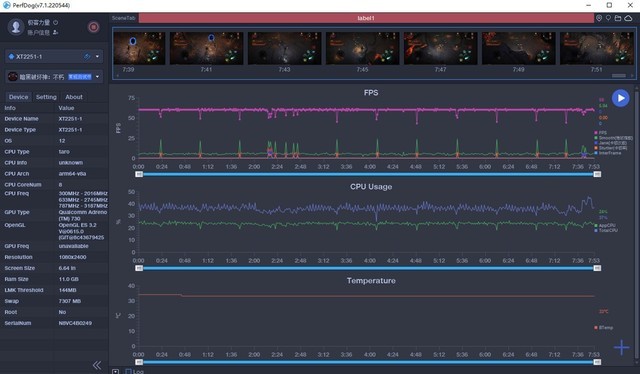The image size is (640, 374).
Task: Click the thumbnail strip horizontal scrollbar
Action: click(619, 76)
